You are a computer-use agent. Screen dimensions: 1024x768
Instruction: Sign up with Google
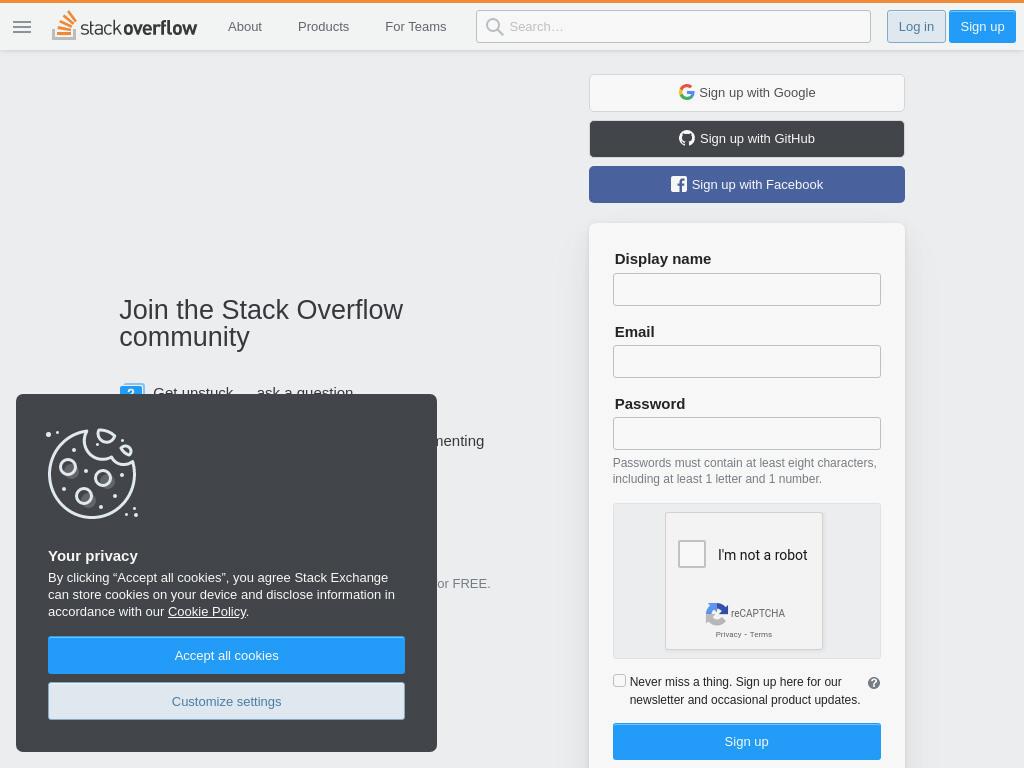pyautogui.click(x=746, y=93)
